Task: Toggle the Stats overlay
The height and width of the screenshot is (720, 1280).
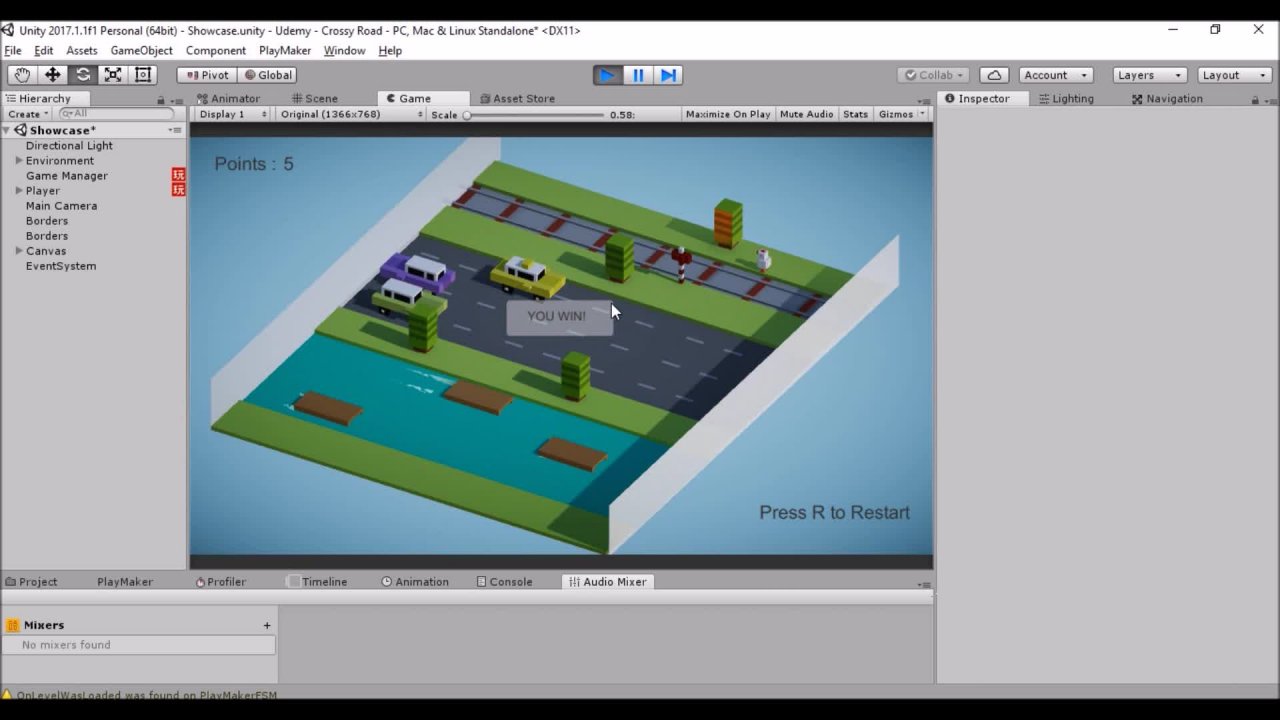Action: (x=855, y=114)
